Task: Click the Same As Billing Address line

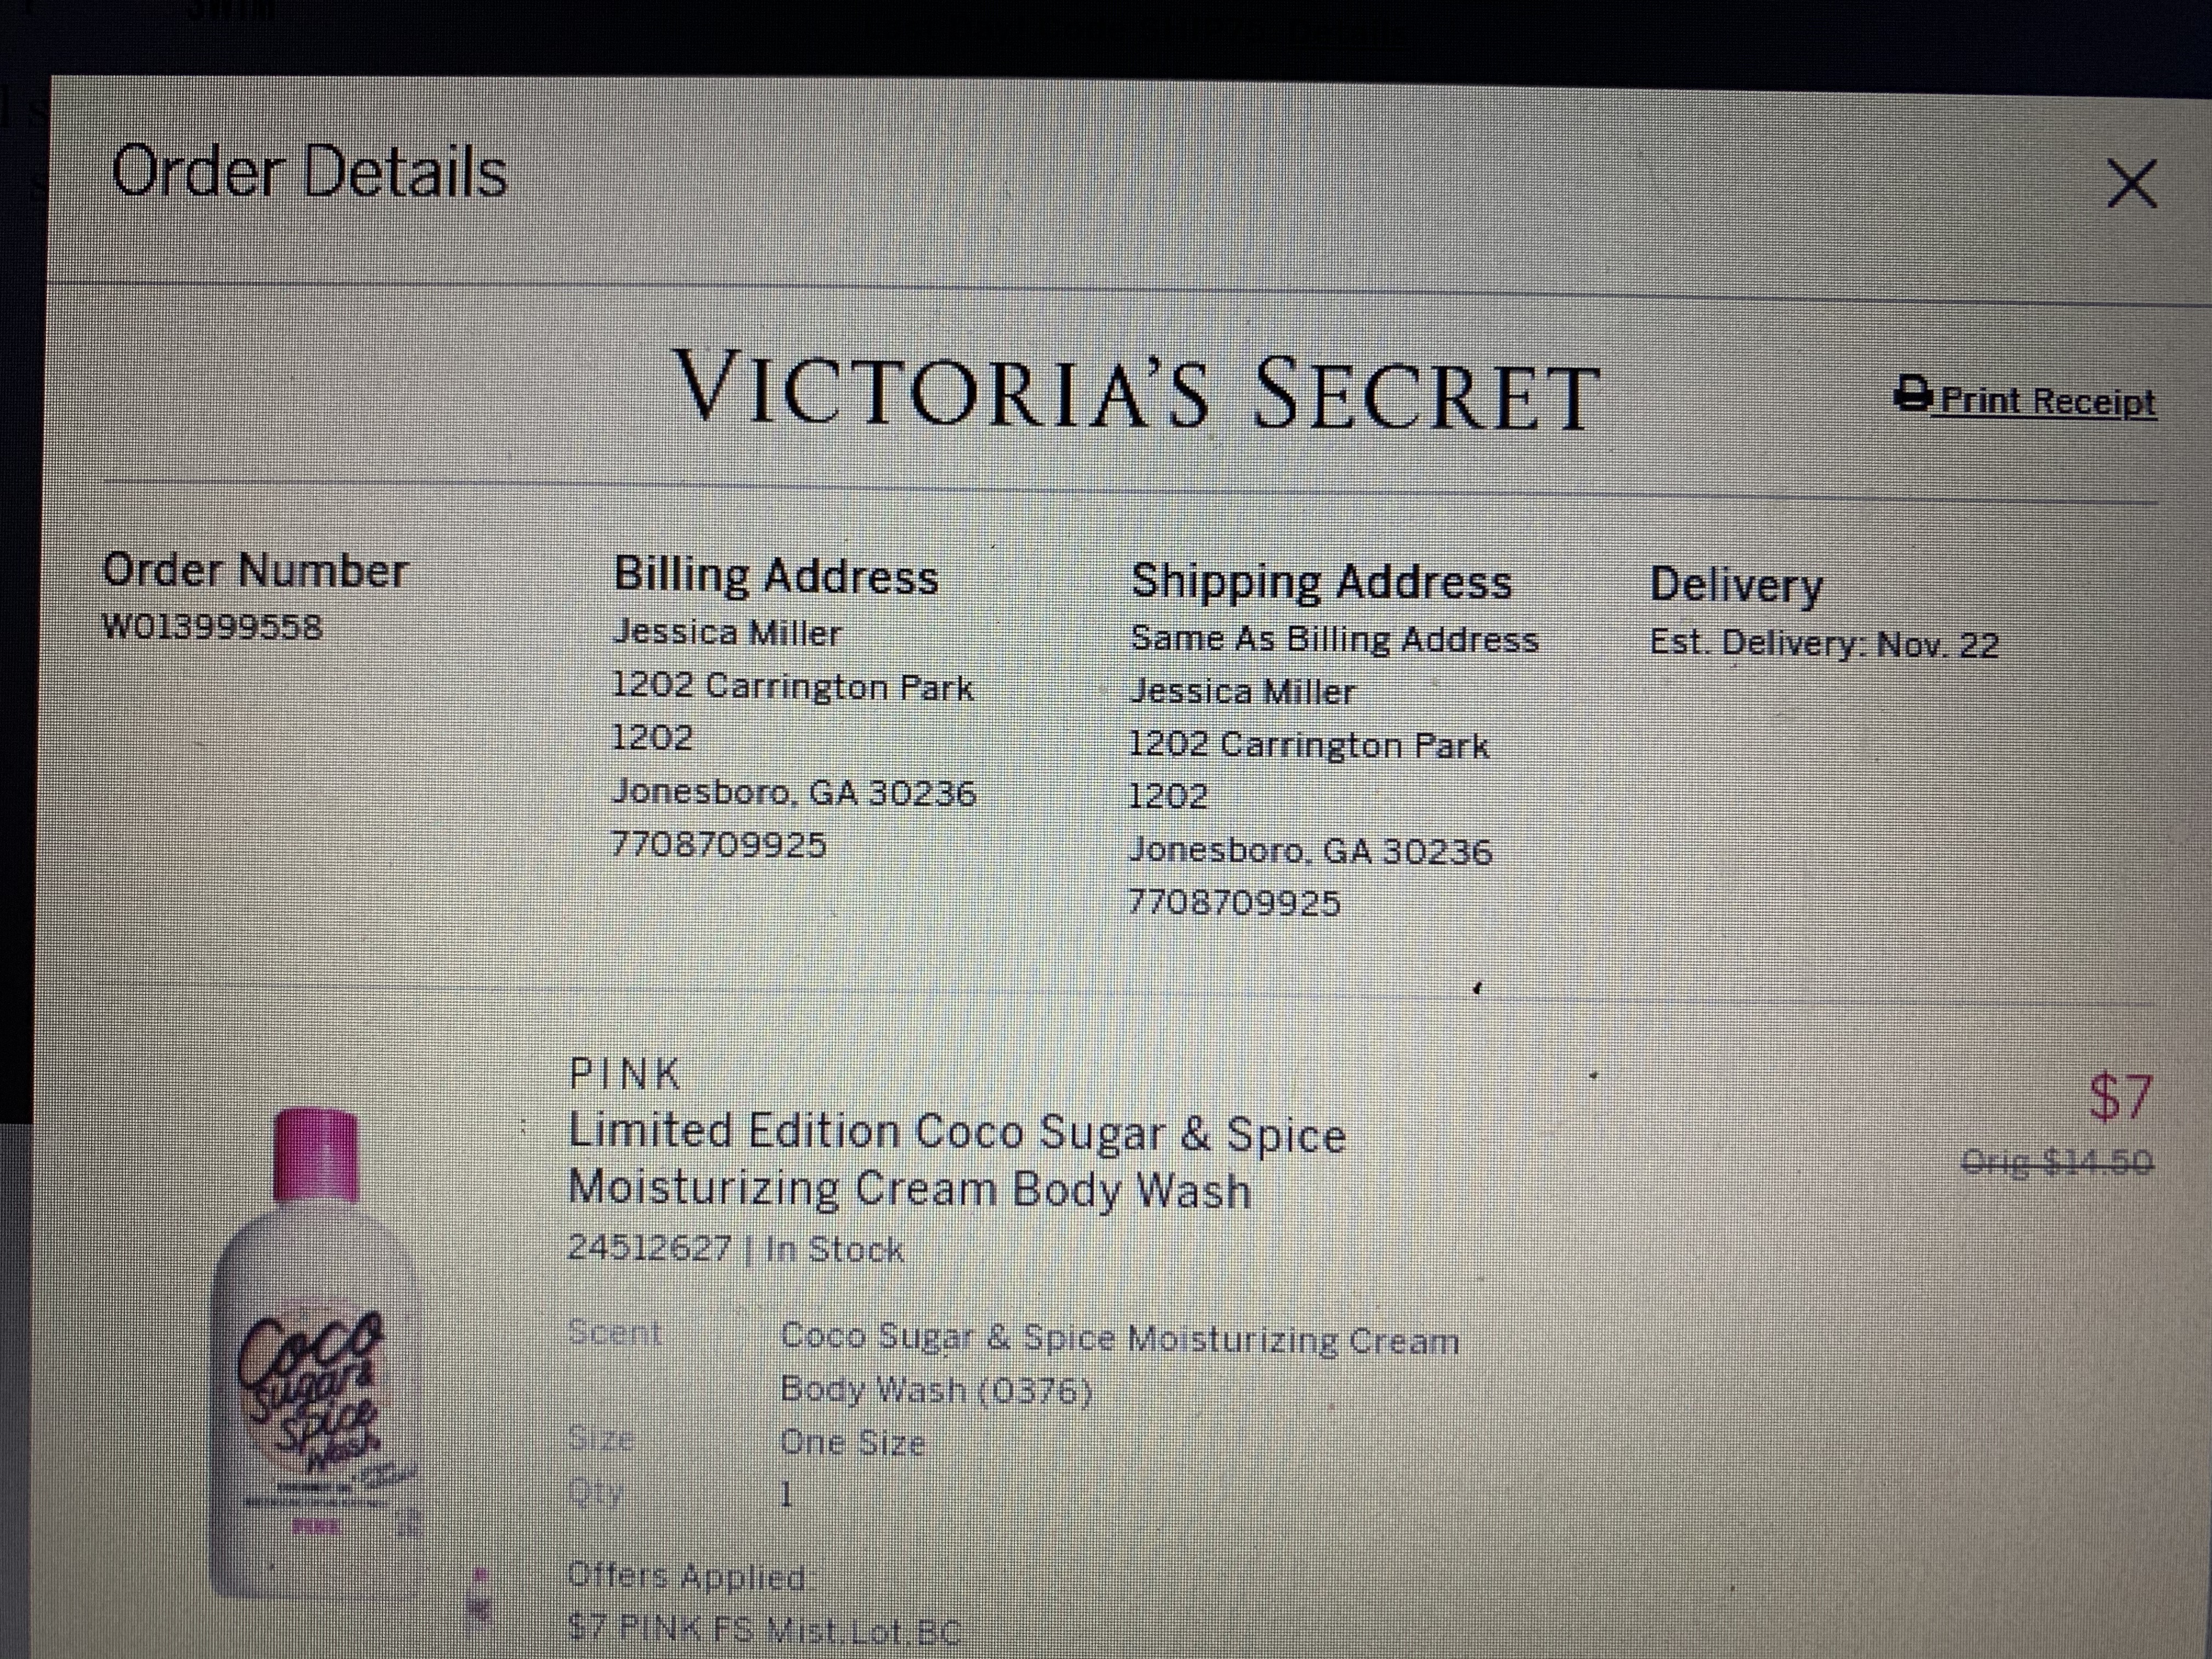Action: click(1334, 639)
